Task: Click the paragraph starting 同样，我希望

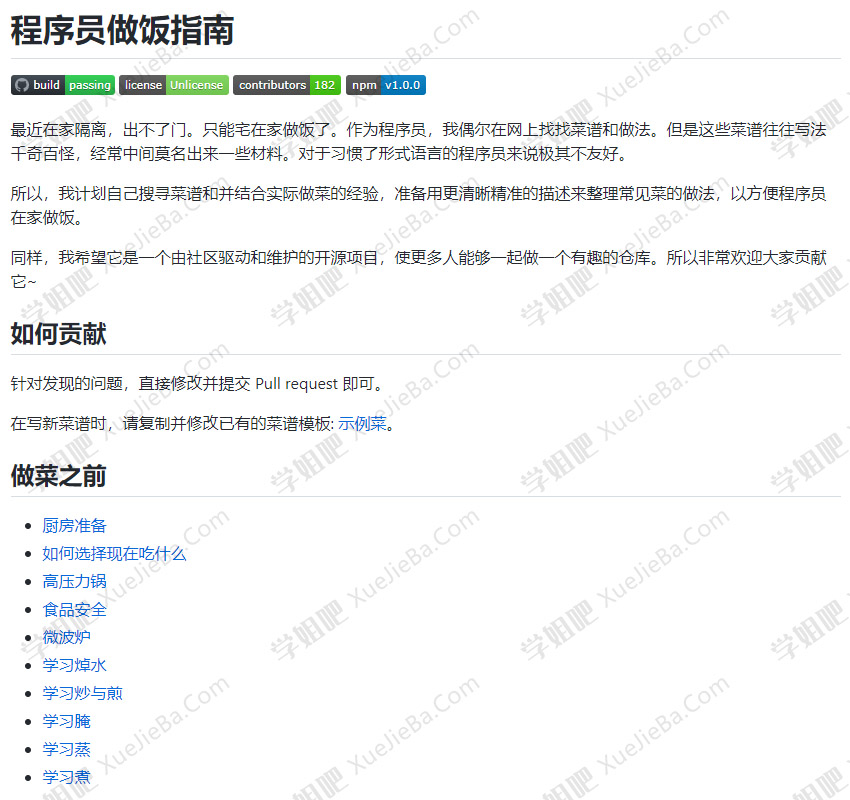Action: pos(418,269)
